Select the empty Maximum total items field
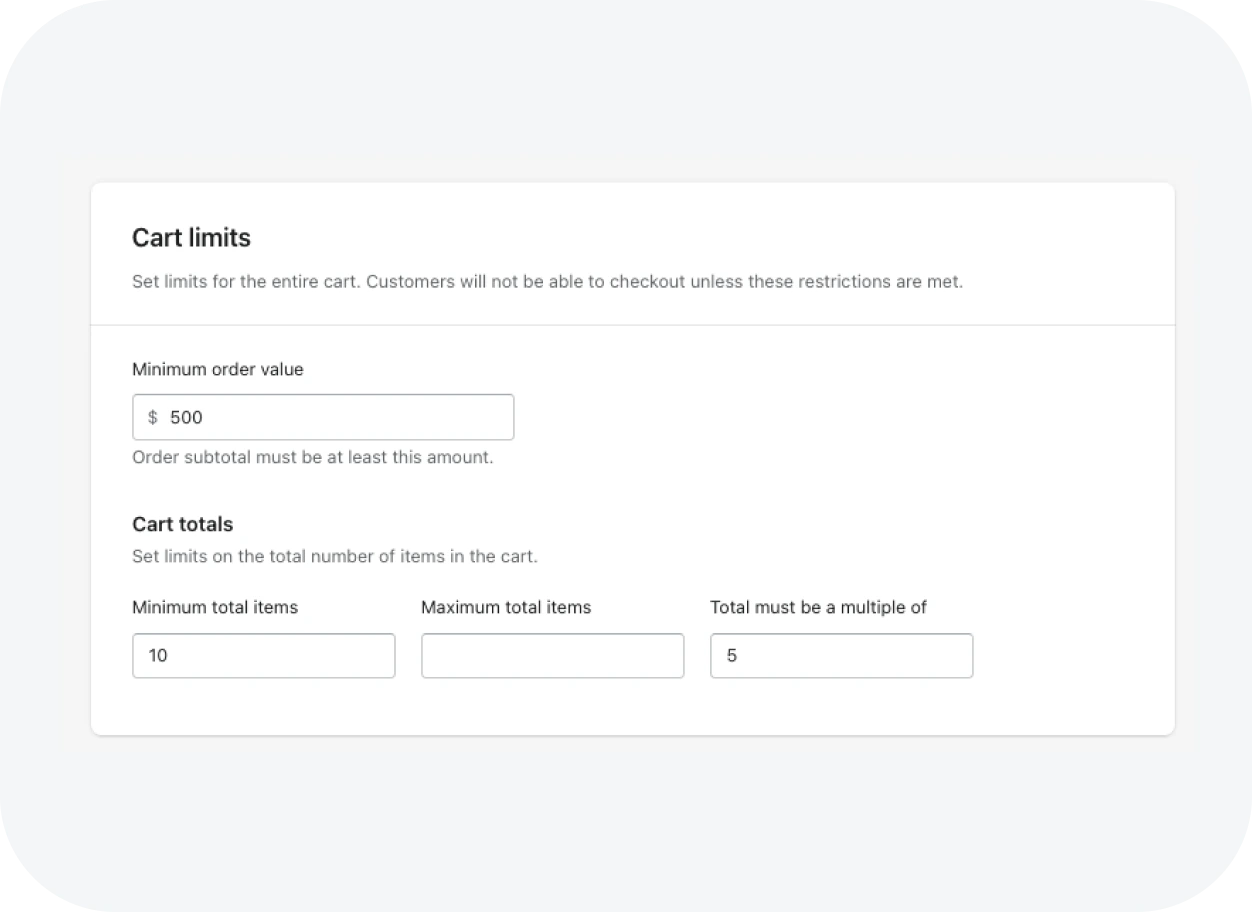The image size is (1252, 912). (x=553, y=656)
